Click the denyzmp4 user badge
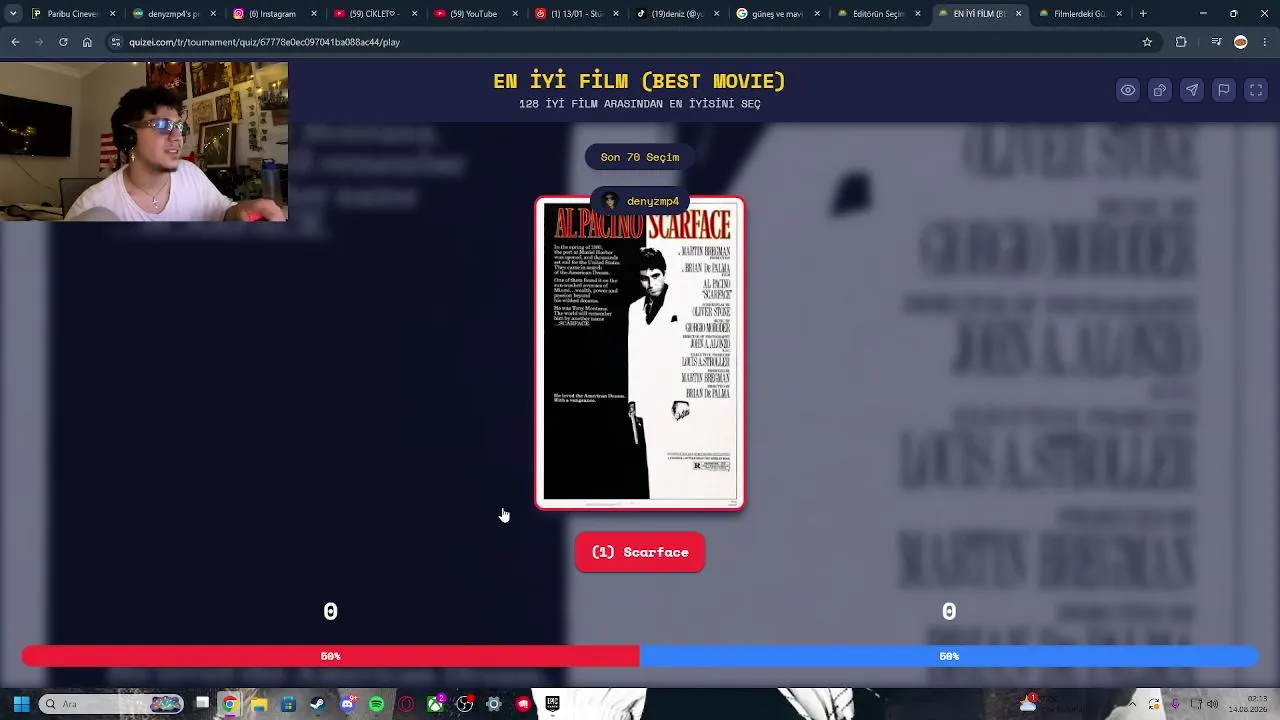The height and width of the screenshot is (720, 1280). (x=641, y=201)
